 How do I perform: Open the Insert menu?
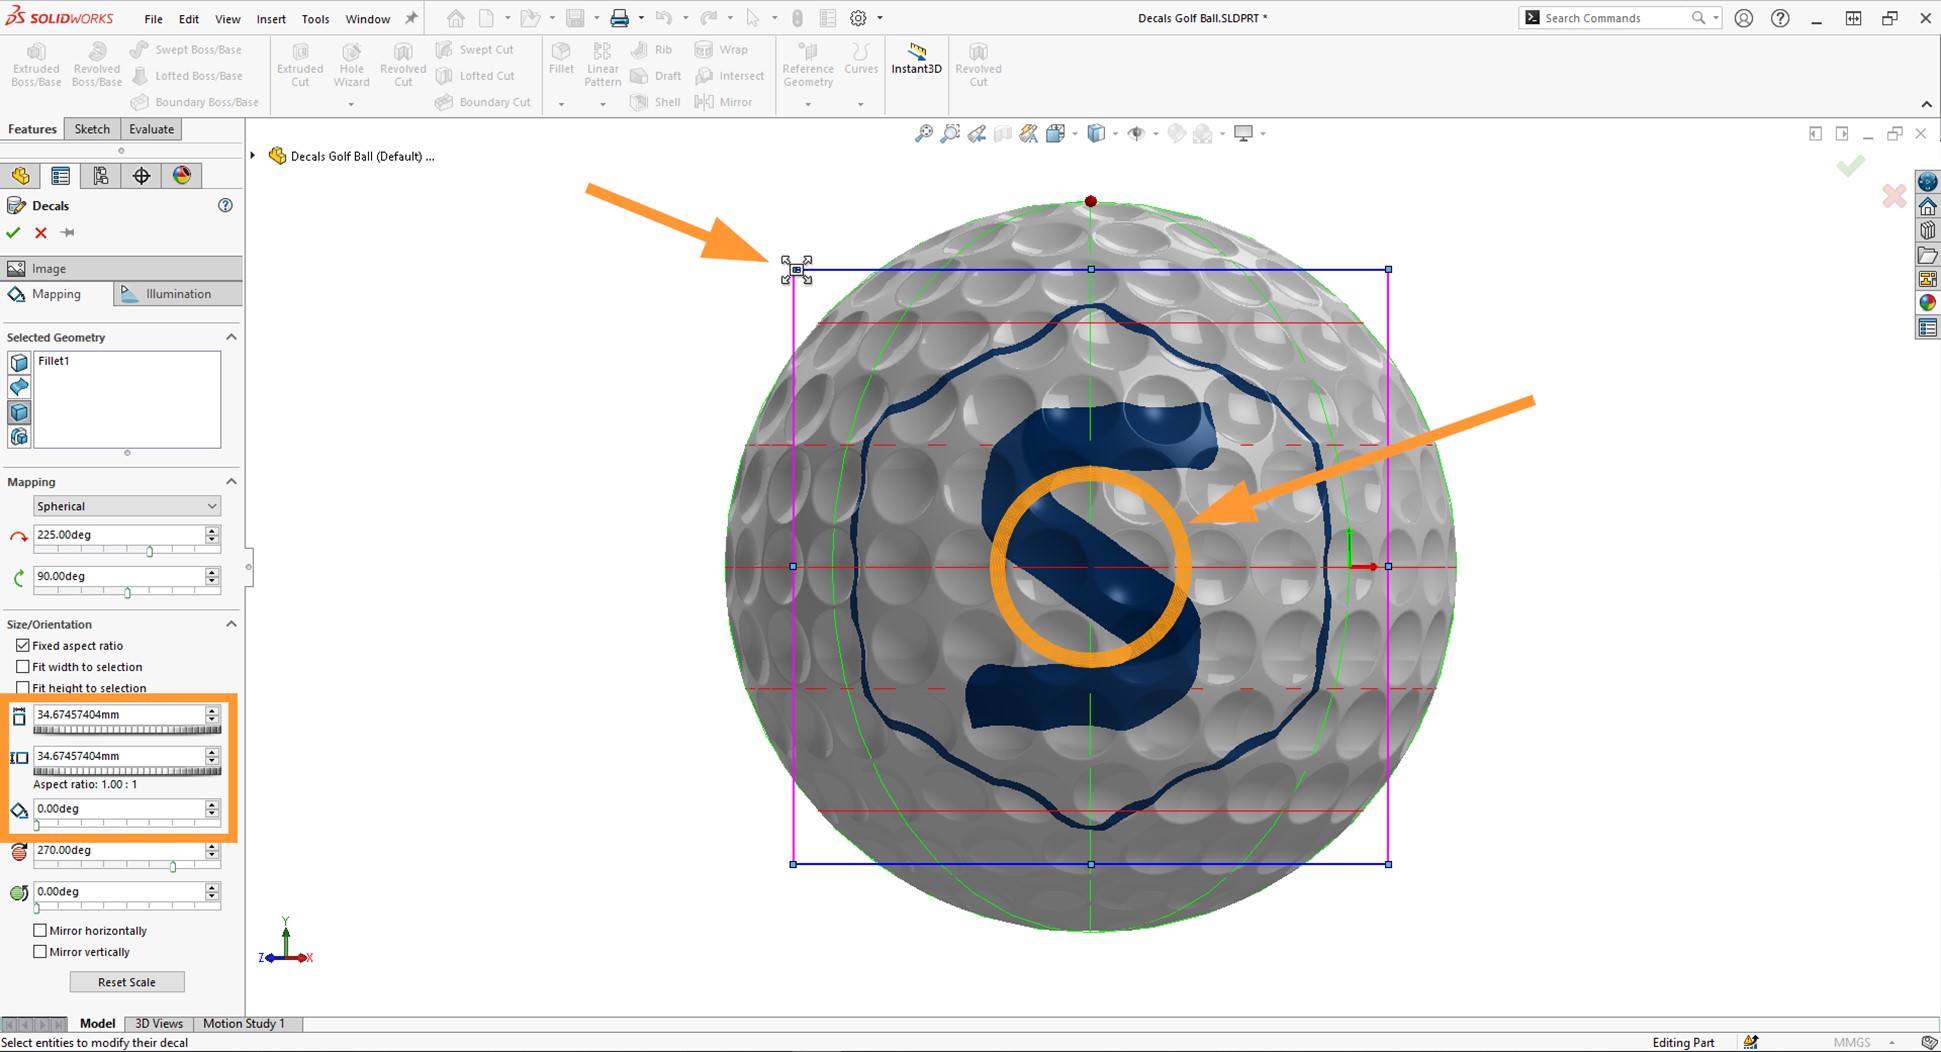(270, 18)
